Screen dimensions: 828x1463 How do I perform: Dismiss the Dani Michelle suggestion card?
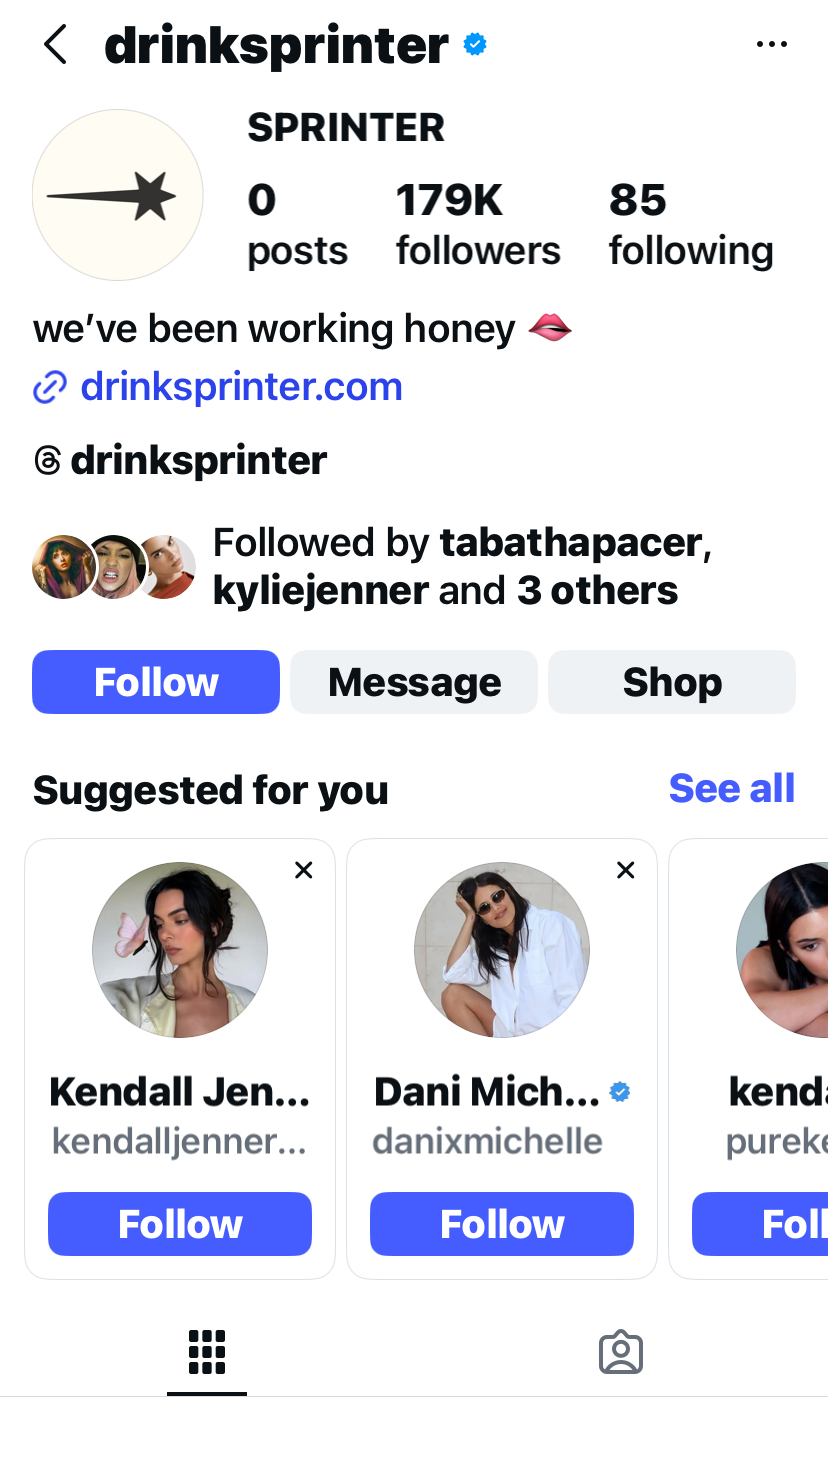(626, 870)
